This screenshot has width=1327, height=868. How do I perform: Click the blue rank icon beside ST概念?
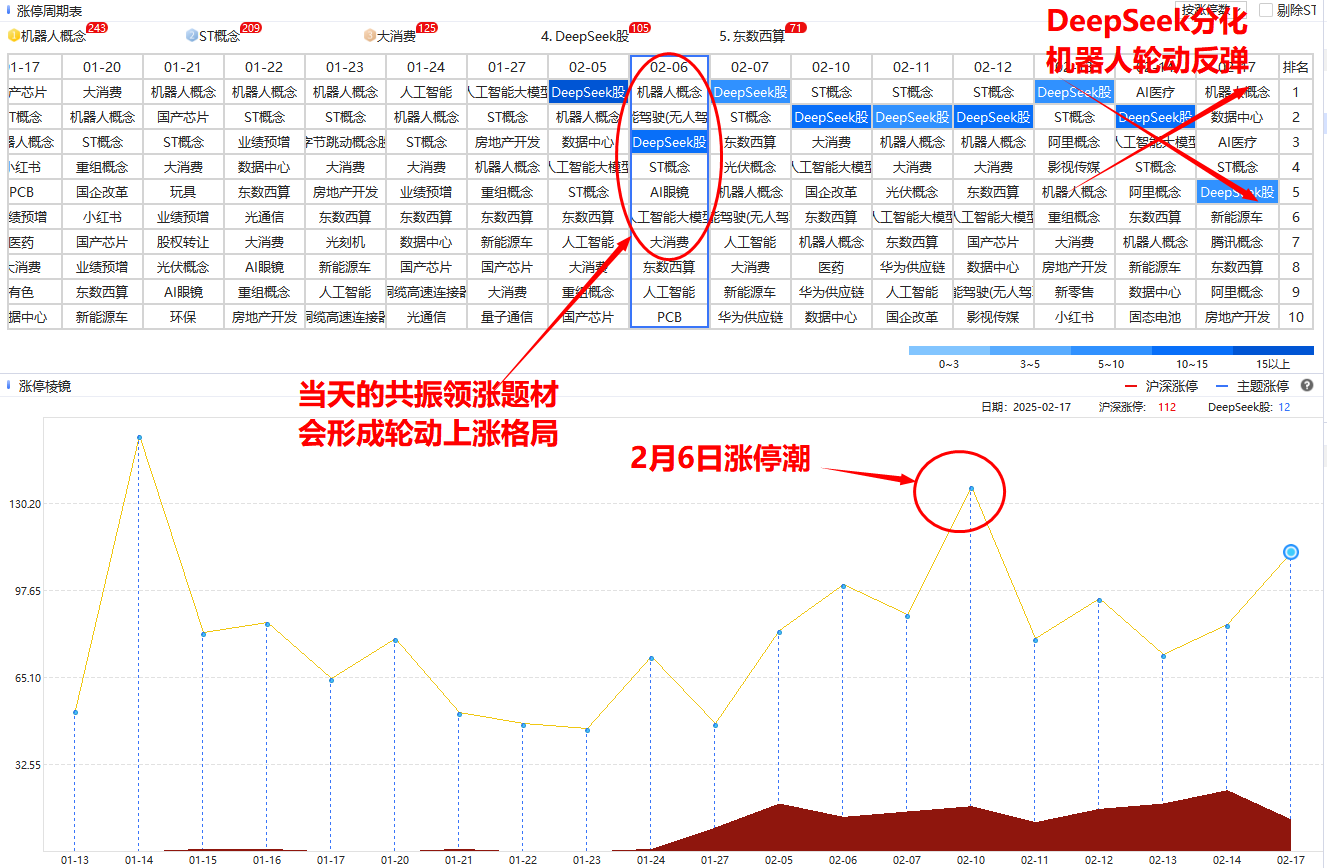(192, 36)
